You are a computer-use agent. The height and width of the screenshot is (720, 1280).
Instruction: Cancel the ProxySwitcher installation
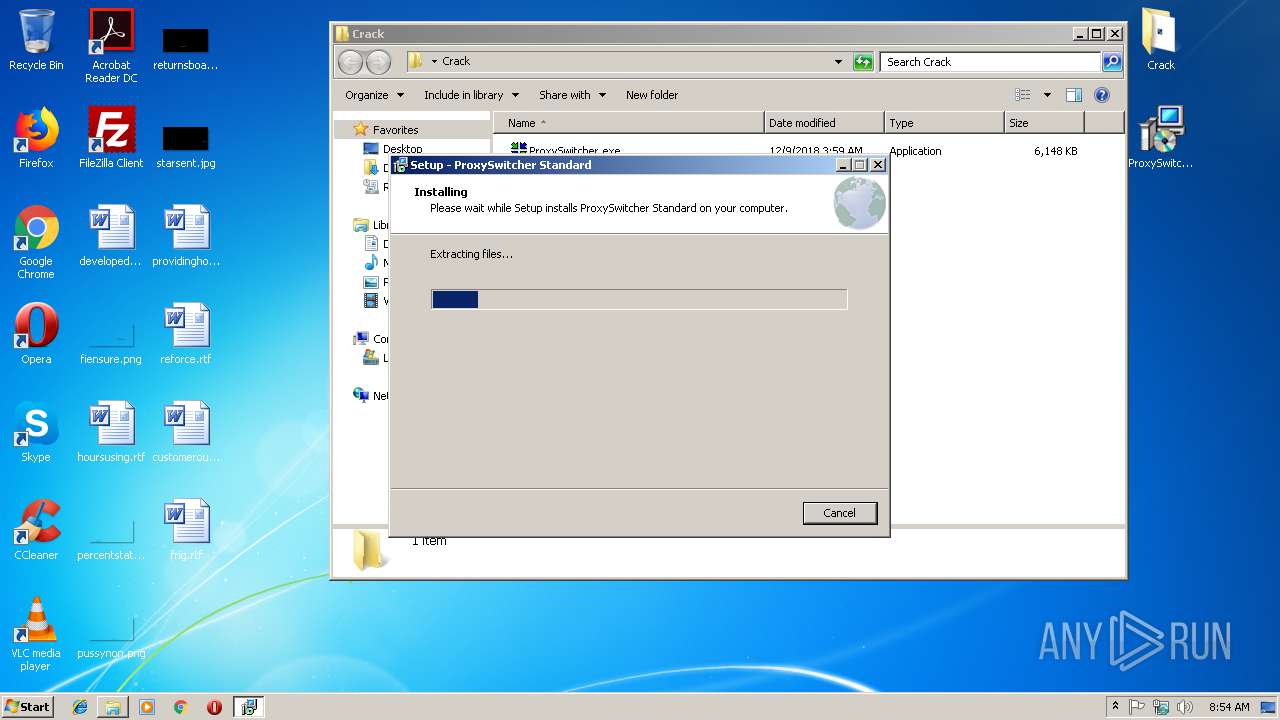coord(839,513)
